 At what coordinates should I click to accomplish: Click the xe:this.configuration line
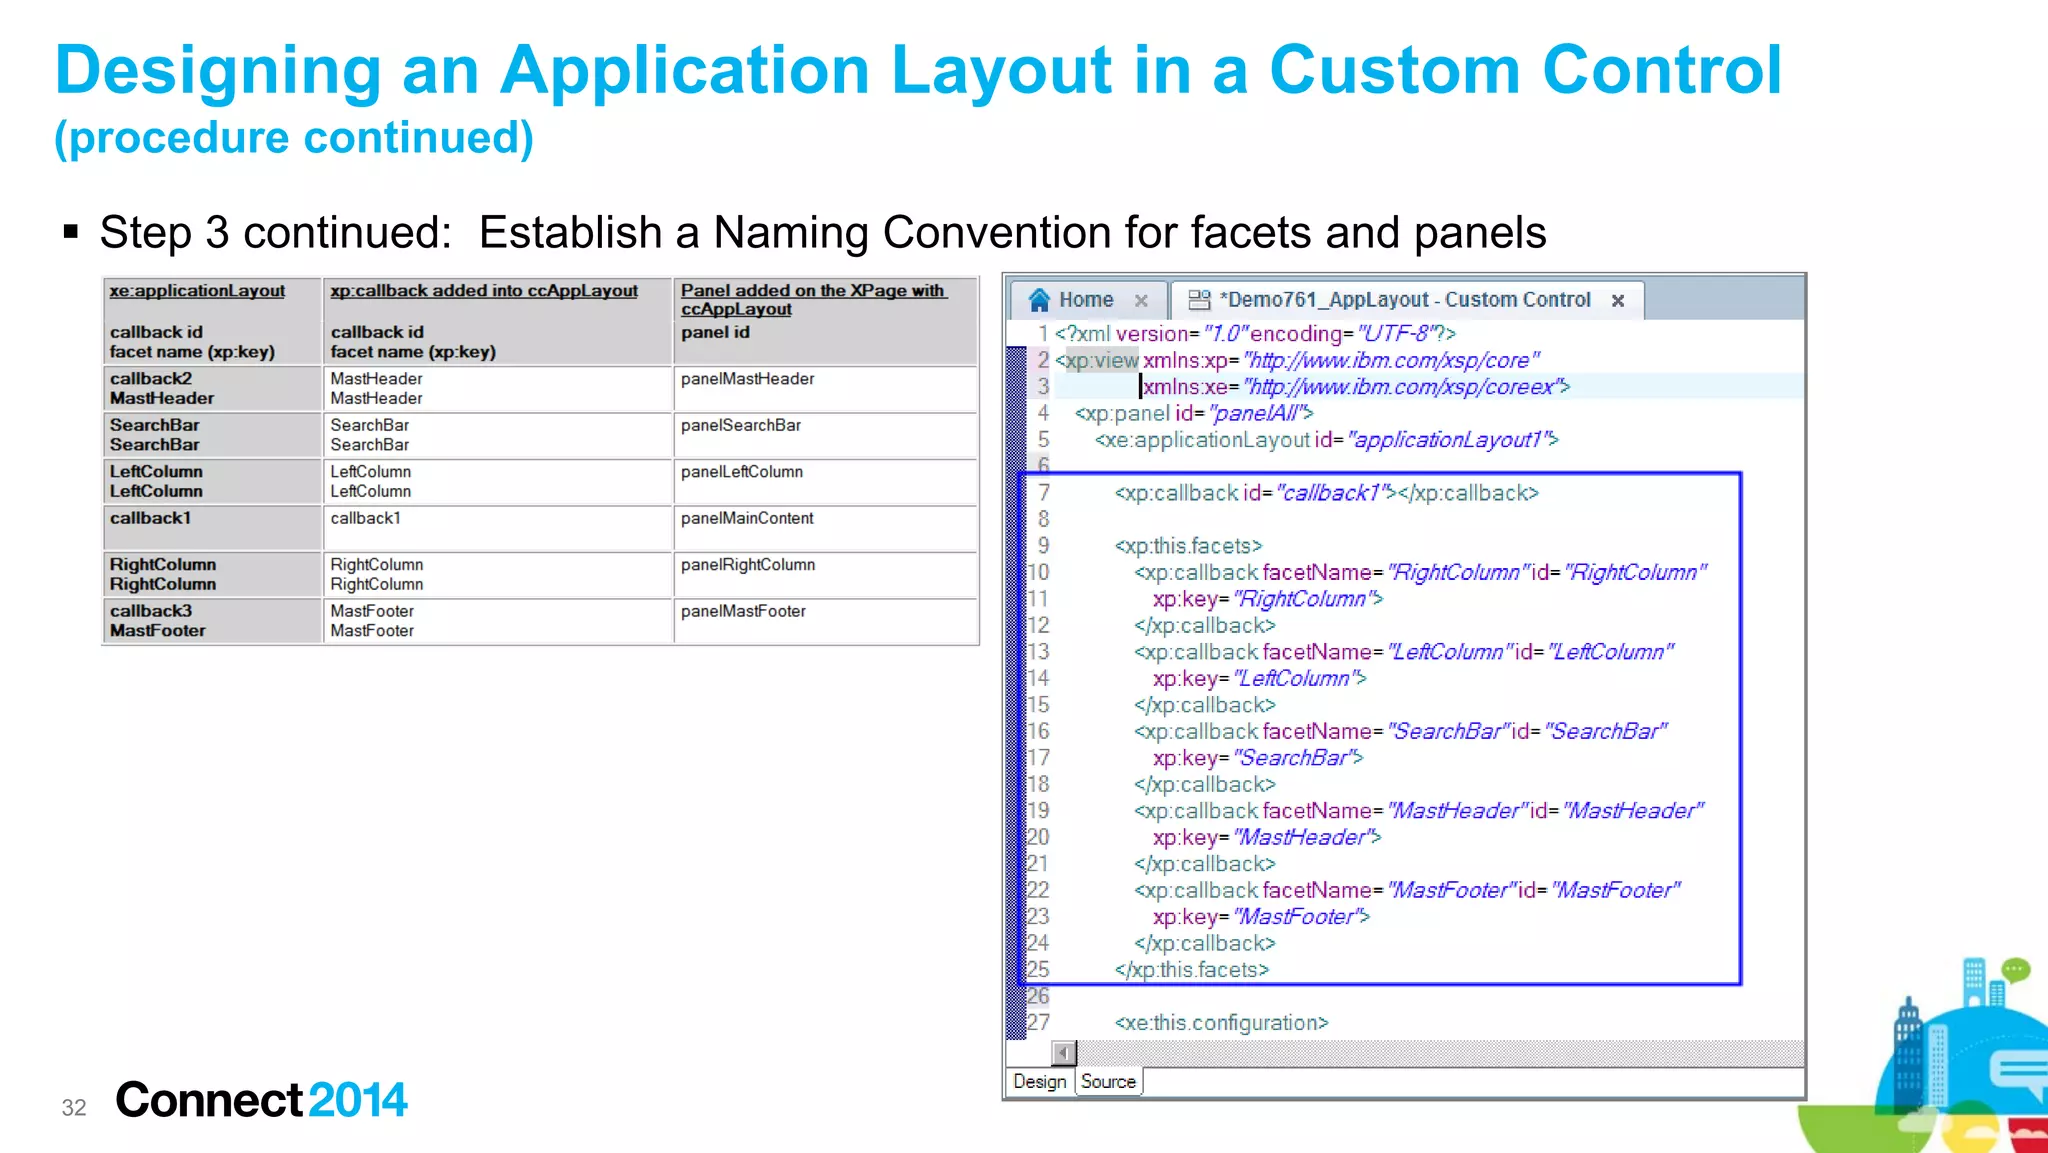(x=1221, y=1023)
